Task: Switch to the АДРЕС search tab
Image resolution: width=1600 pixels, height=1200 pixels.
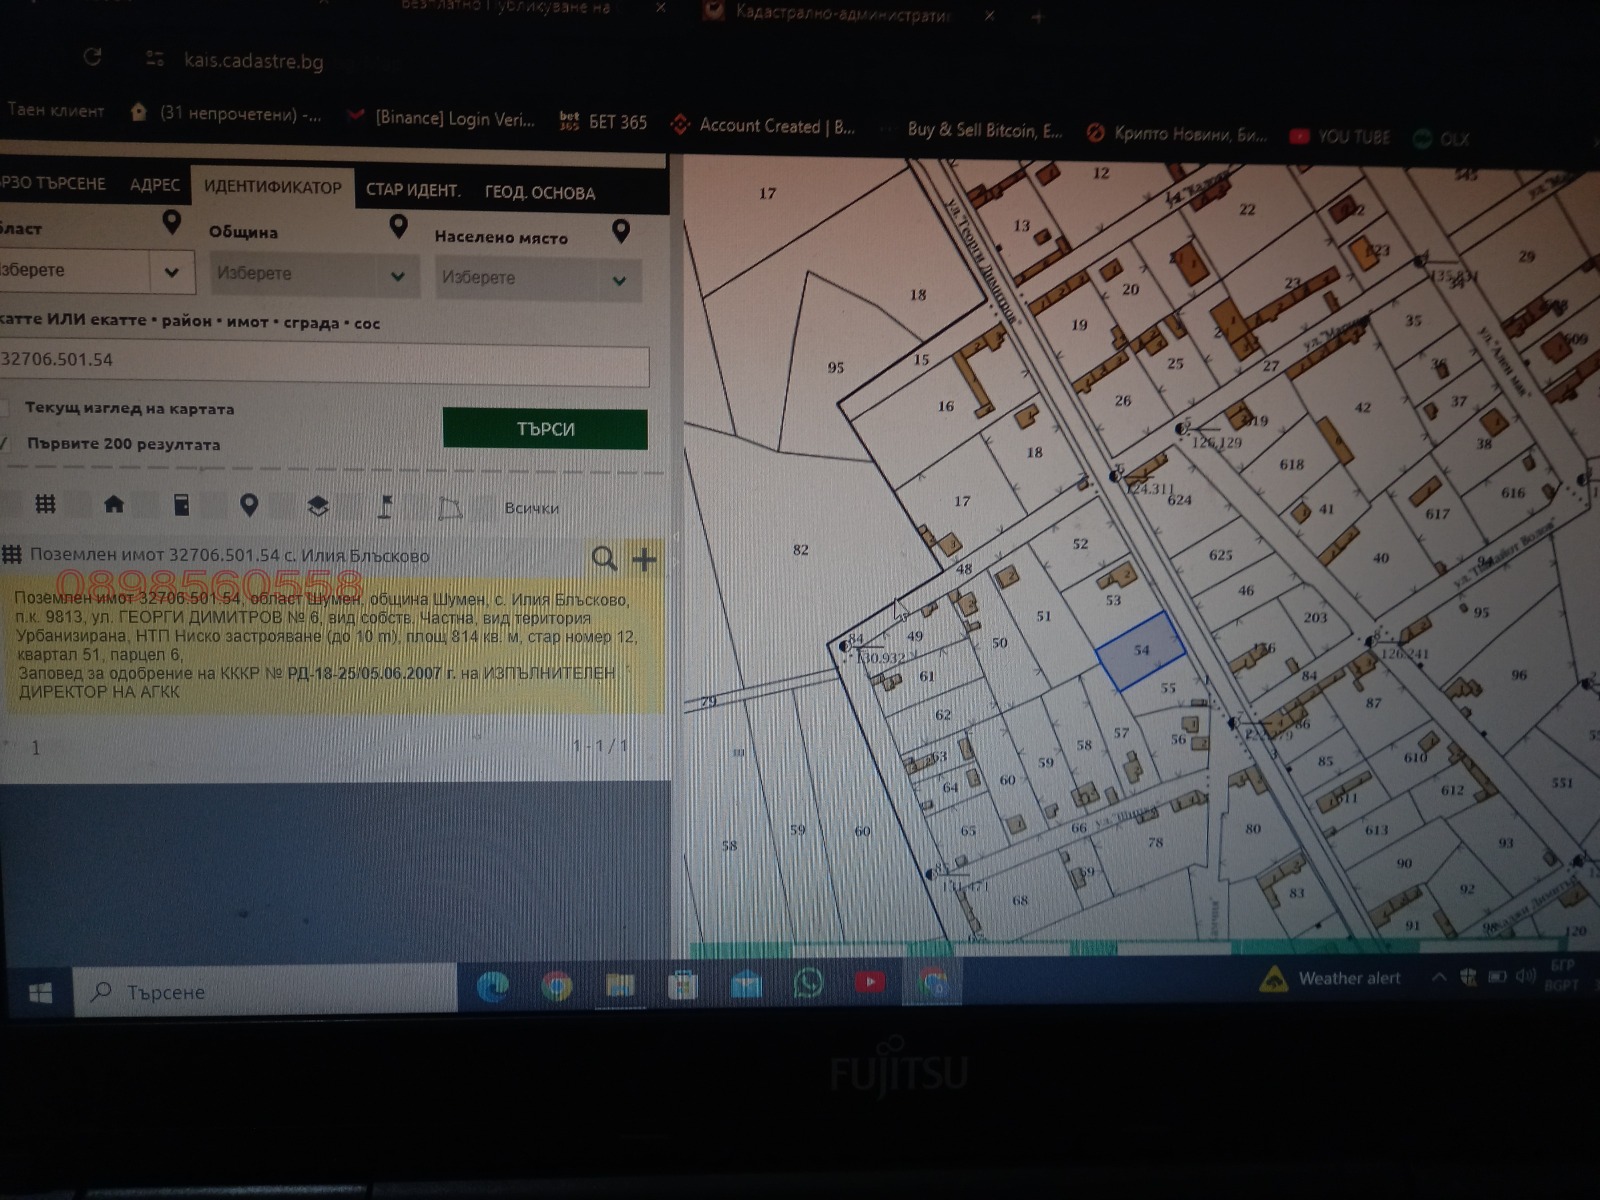Action: coord(154,185)
